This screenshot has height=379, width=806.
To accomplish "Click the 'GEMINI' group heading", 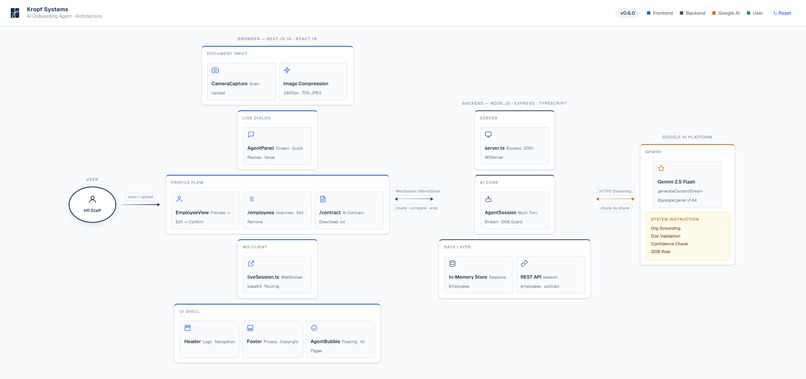I will (x=653, y=152).
